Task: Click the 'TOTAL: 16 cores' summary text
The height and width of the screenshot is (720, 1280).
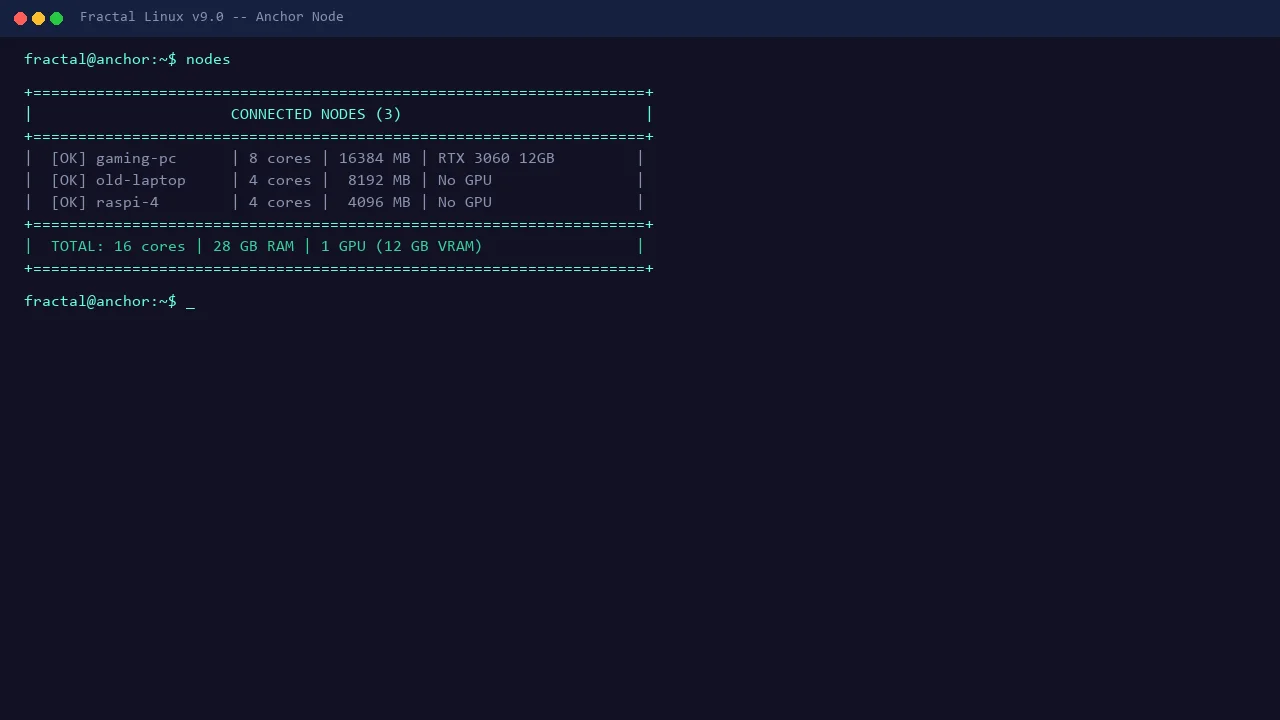Action: pyautogui.click(x=118, y=246)
